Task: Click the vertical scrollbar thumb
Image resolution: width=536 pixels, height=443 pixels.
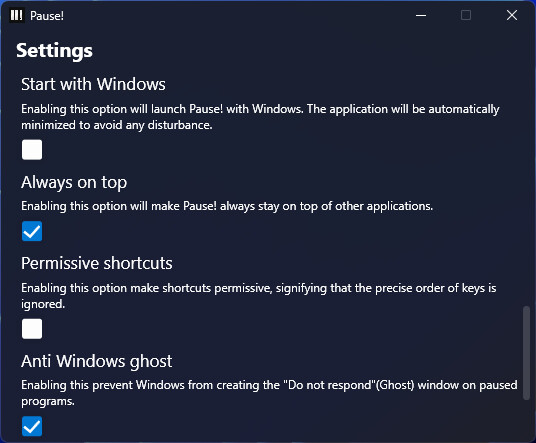Action: pyautogui.click(x=526, y=353)
